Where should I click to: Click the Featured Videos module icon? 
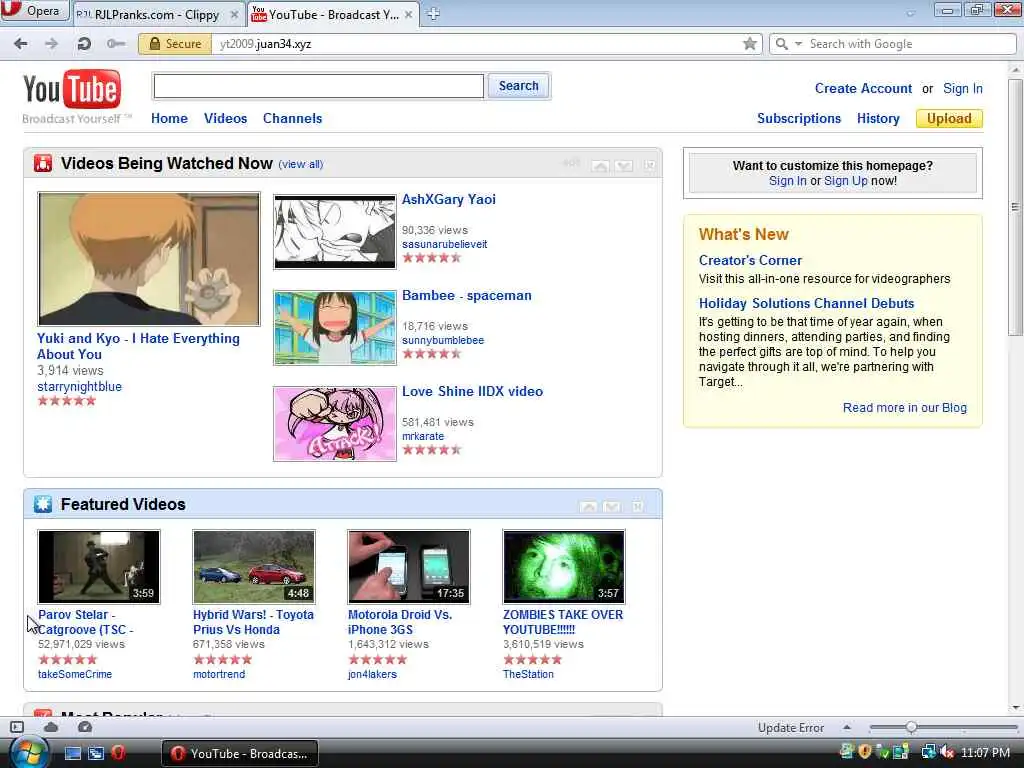[42, 504]
